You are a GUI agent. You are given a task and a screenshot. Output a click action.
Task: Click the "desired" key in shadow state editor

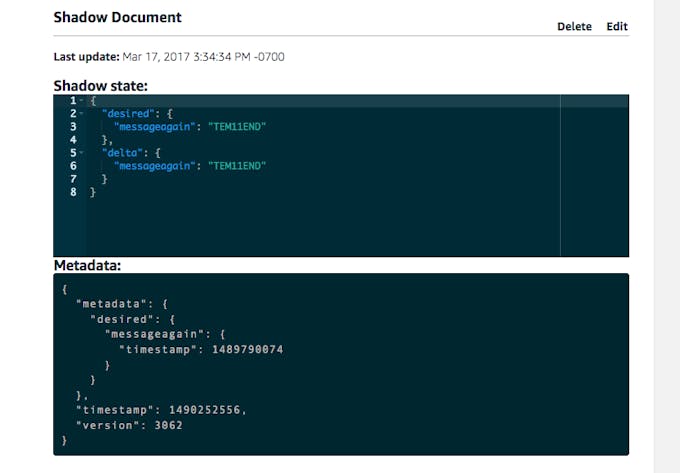(x=128, y=114)
